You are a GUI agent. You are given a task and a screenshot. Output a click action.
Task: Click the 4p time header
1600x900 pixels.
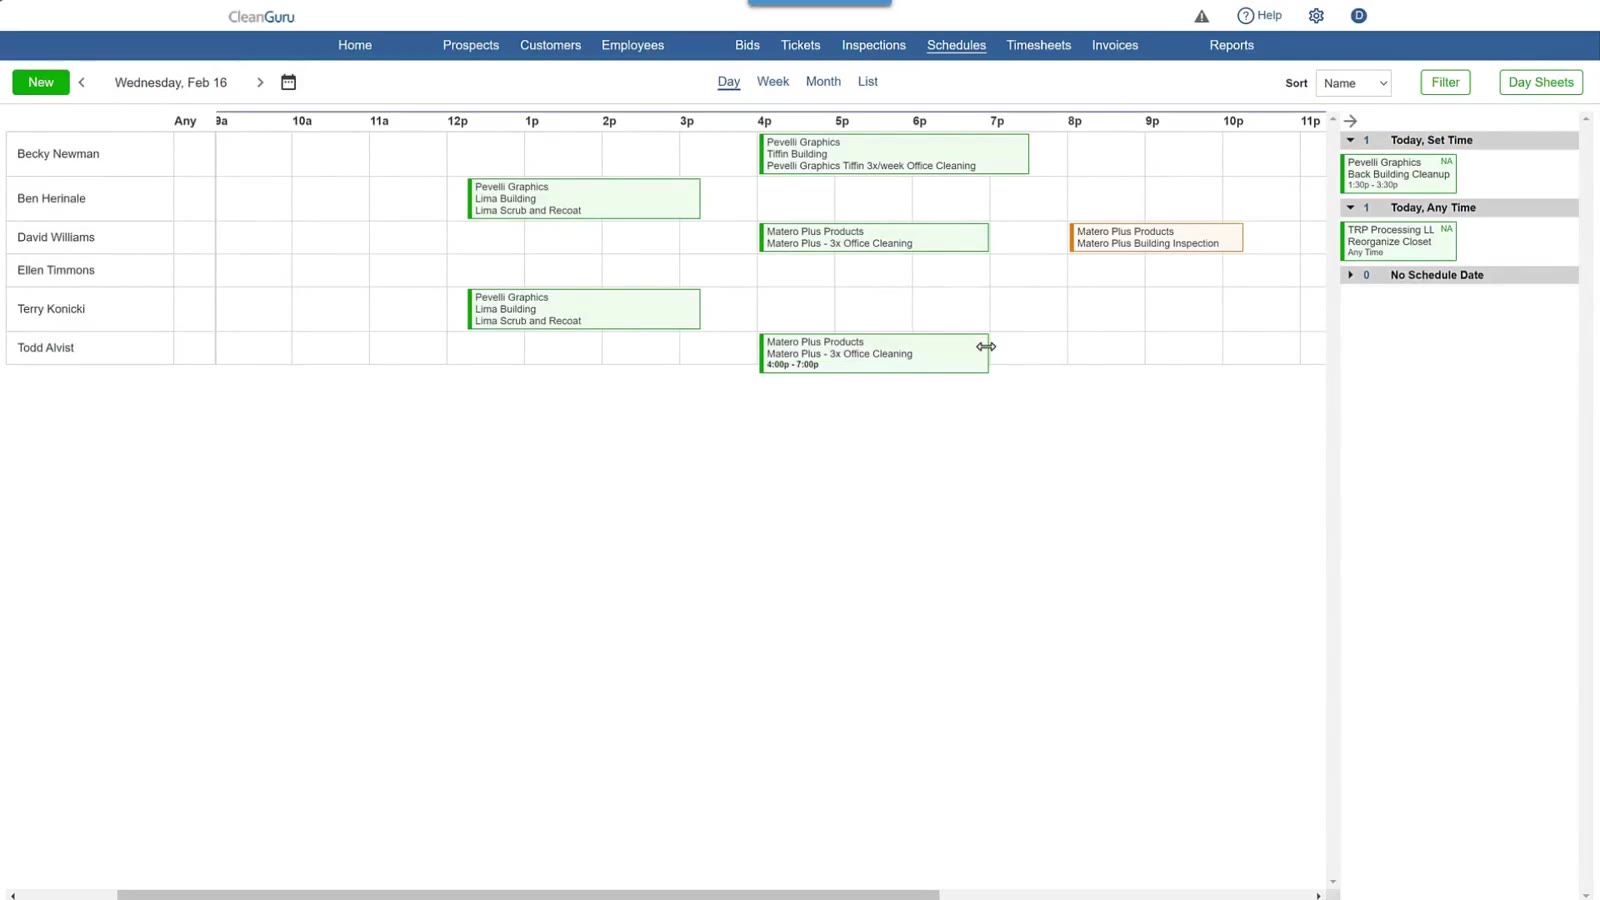click(764, 122)
